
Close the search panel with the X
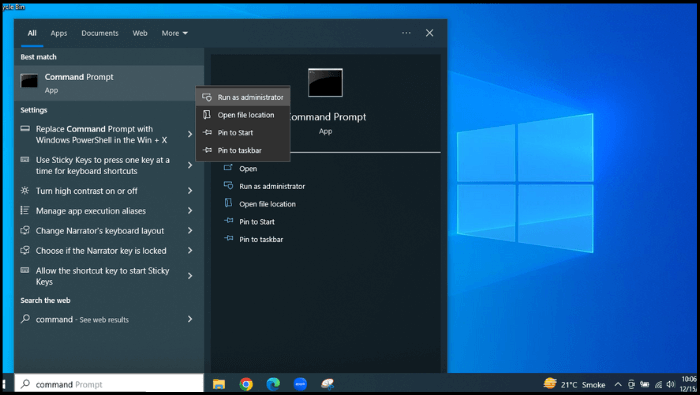[x=429, y=33]
